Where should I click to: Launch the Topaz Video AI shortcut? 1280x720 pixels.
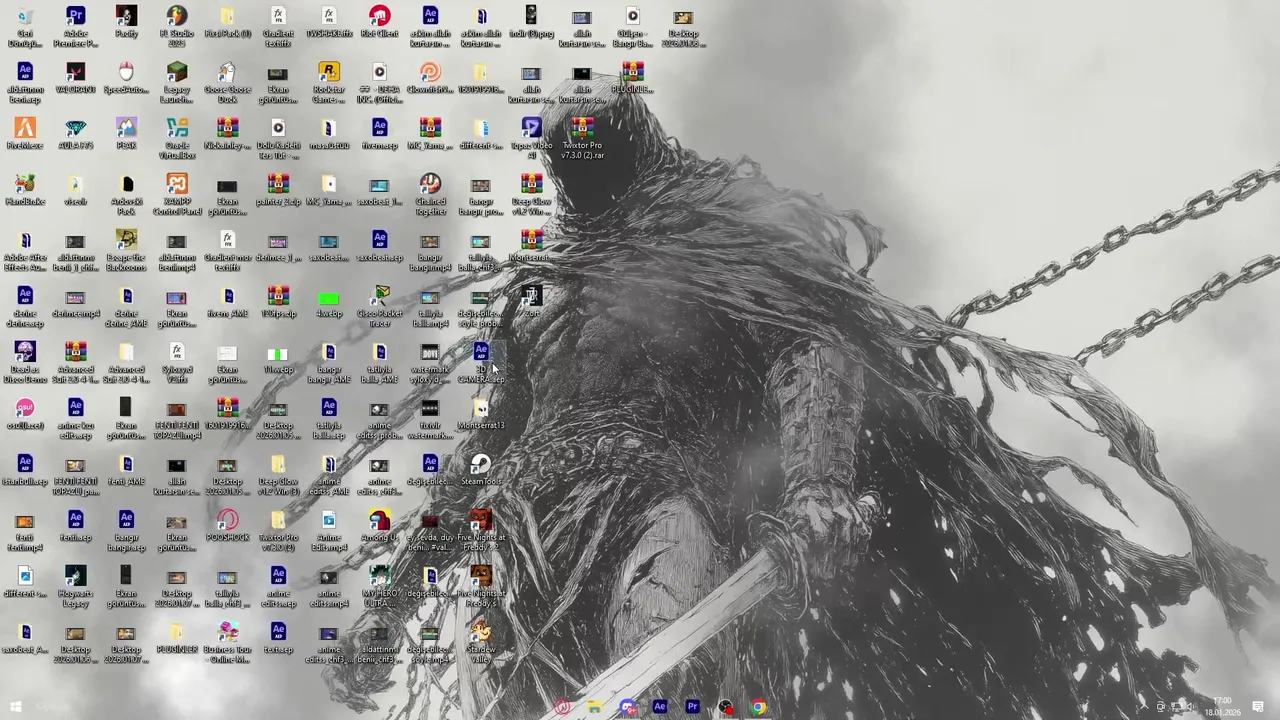coord(531,139)
